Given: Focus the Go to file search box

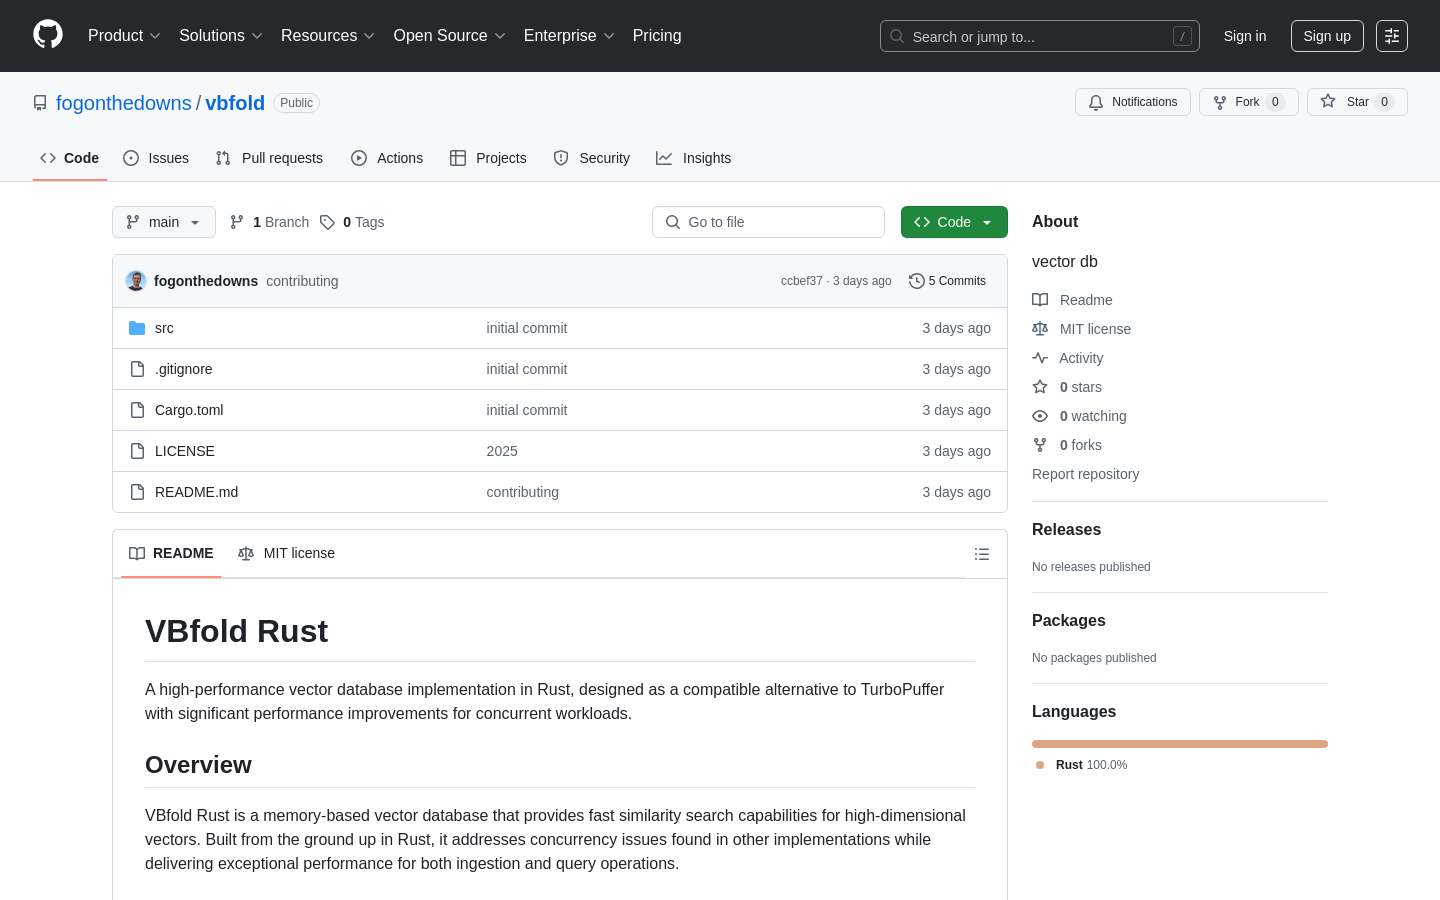Looking at the screenshot, I should [768, 222].
